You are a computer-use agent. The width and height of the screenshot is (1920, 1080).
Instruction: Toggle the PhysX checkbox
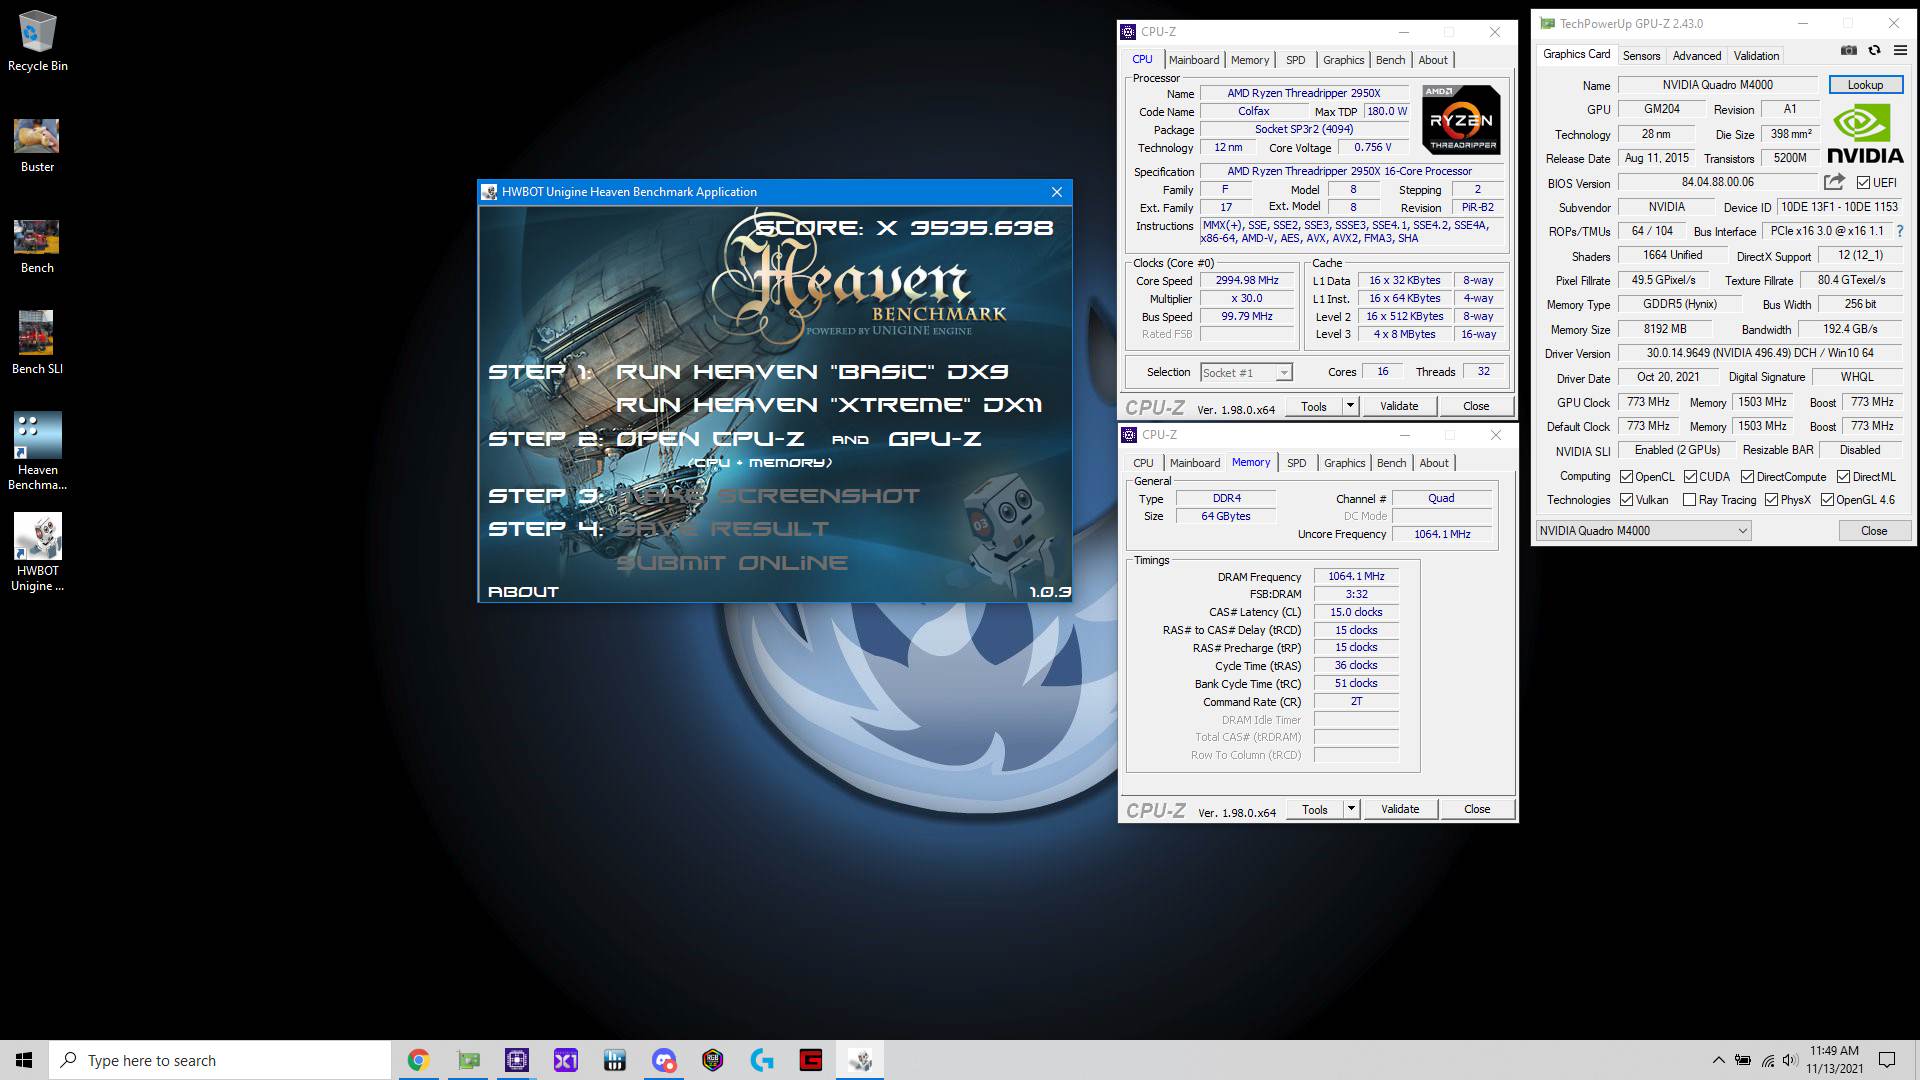(x=1771, y=500)
